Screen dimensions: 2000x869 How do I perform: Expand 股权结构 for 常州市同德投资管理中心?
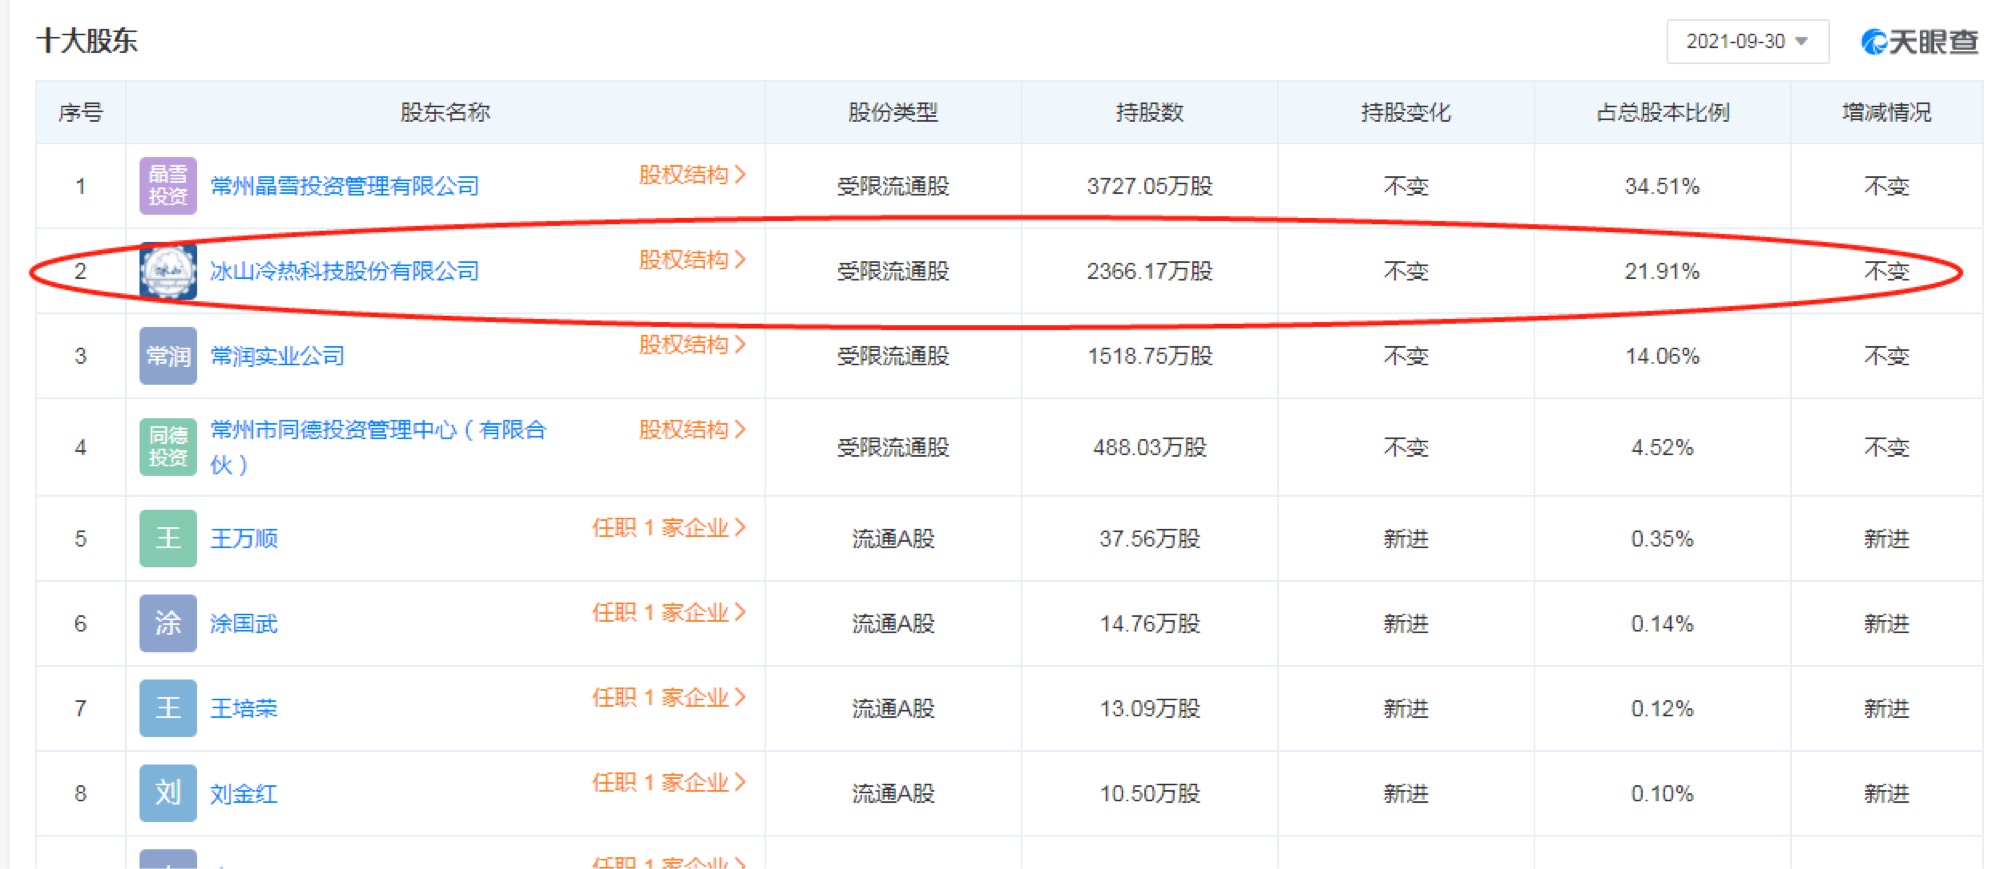pyautogui.click(x=692, y=430)
